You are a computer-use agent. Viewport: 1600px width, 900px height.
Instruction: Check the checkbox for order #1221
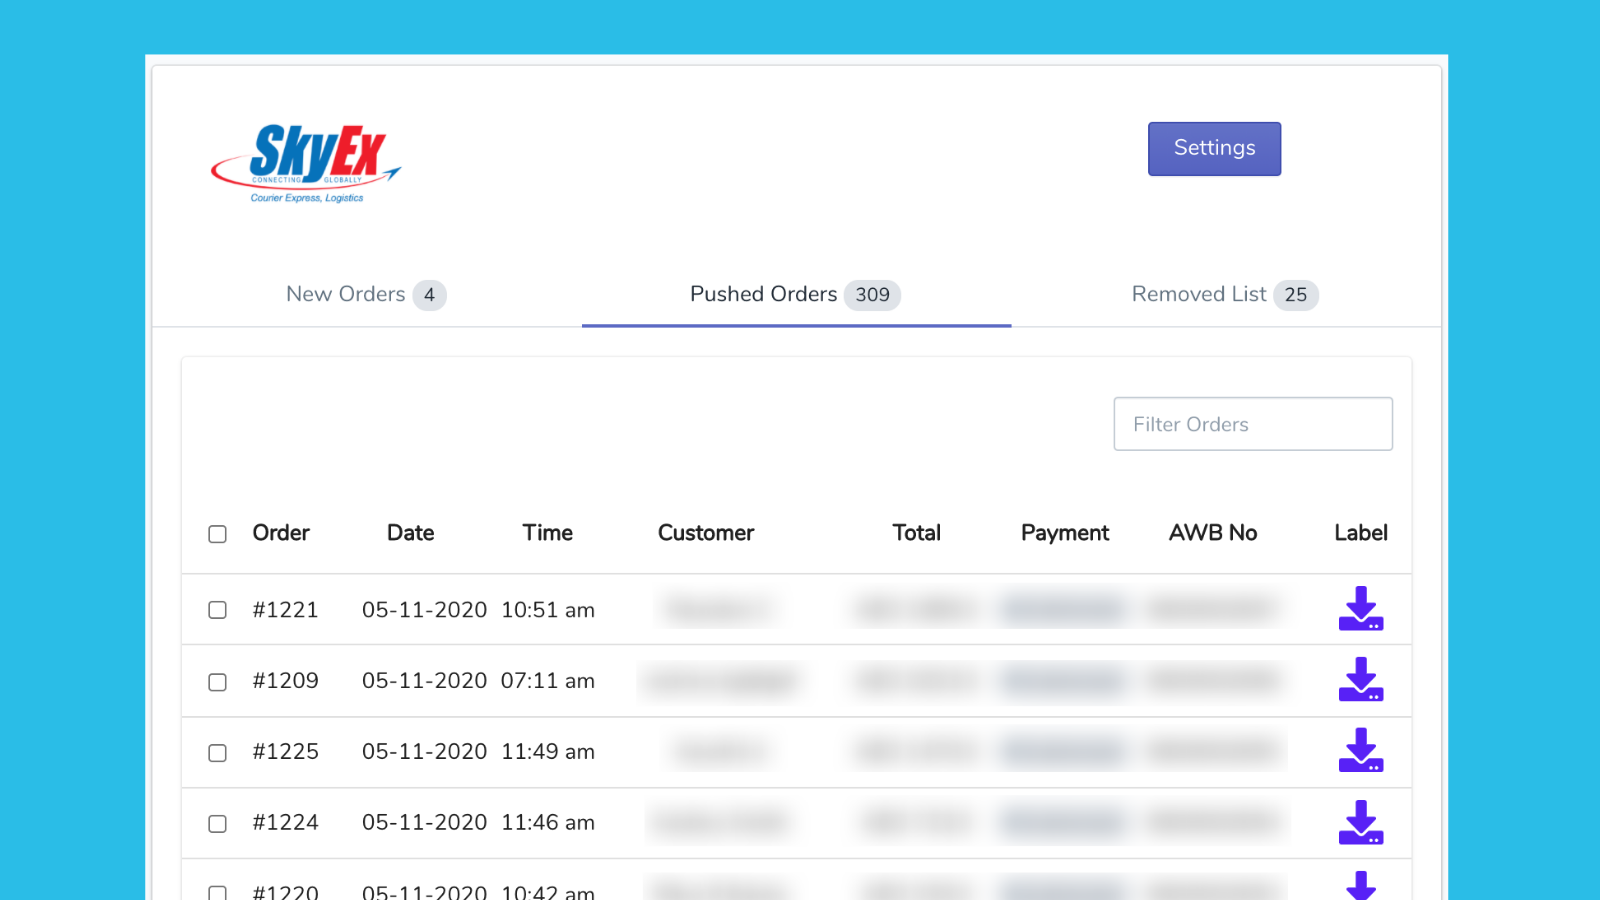coord(217,610)
